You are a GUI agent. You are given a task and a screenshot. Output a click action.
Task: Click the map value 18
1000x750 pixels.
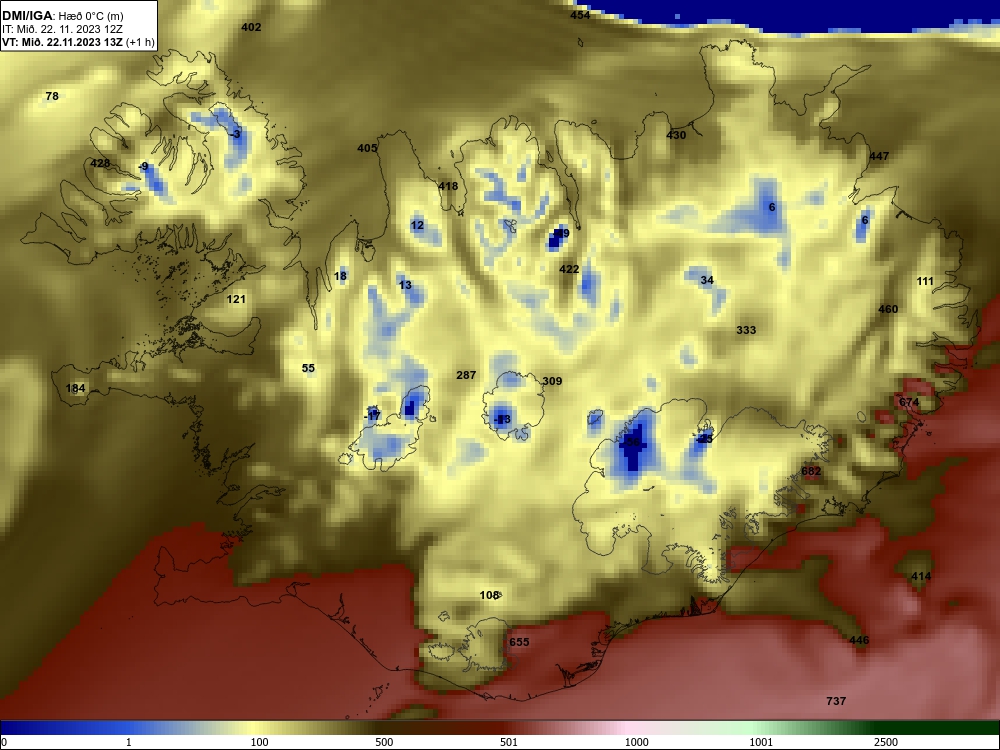click(341, 276)
